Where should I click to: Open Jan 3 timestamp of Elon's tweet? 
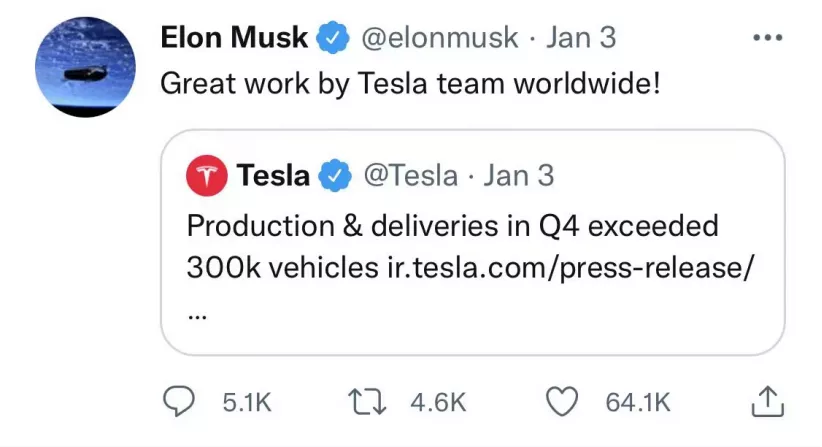(581, 38)
